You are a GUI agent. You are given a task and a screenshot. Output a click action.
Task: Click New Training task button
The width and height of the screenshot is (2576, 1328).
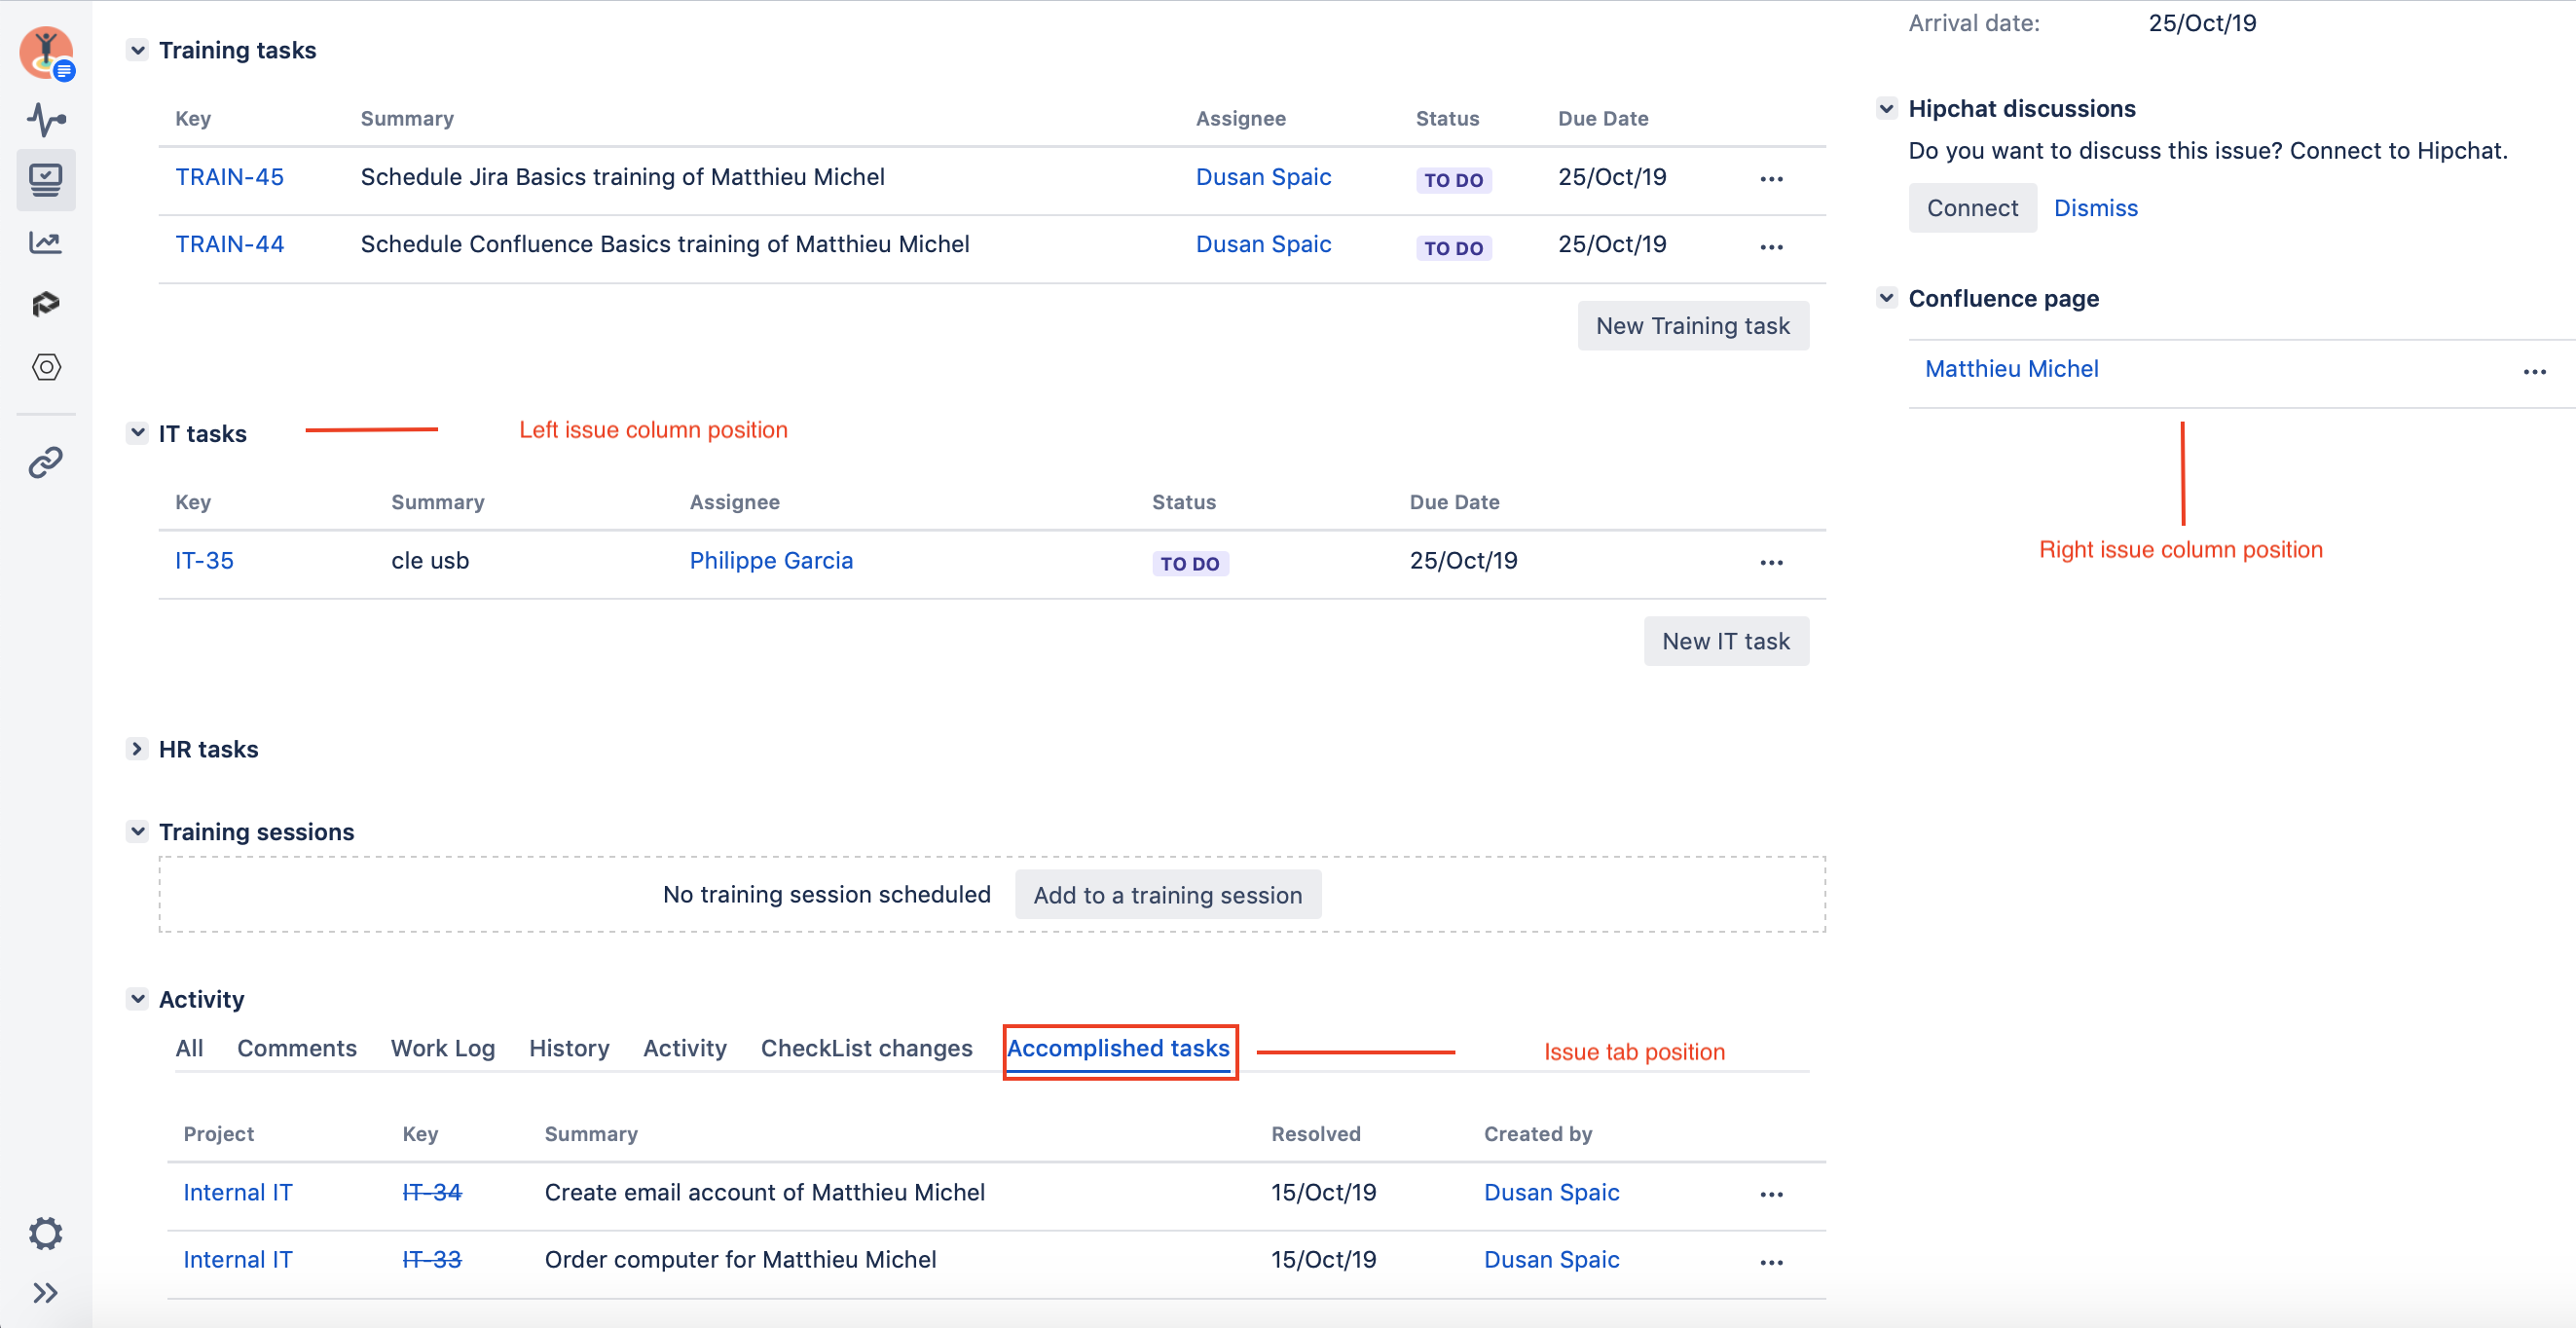1690,325
